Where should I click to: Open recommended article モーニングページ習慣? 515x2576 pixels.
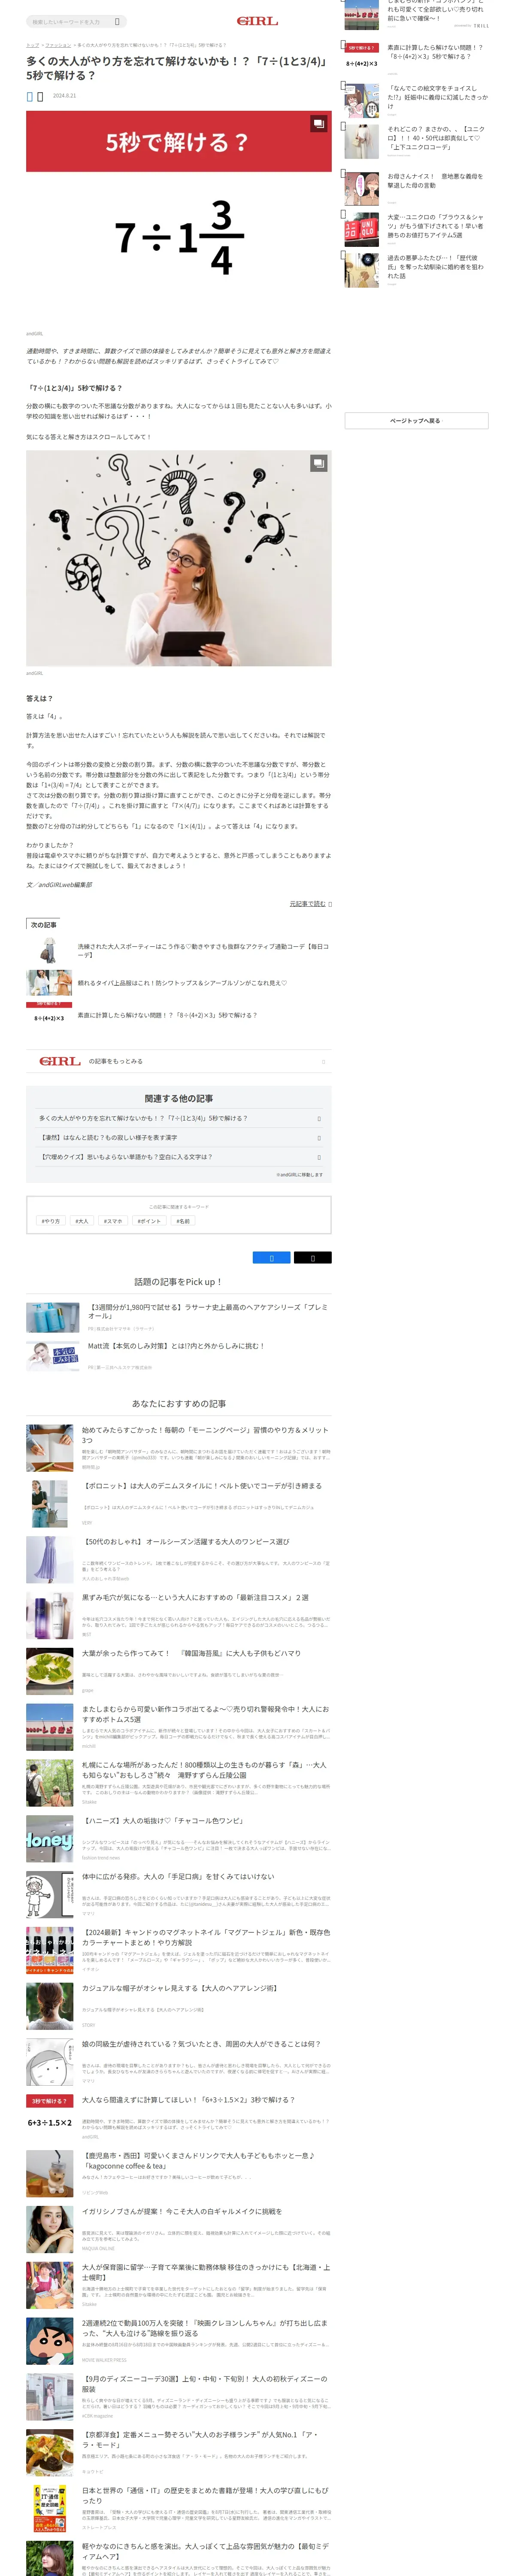pos(205,1434)
